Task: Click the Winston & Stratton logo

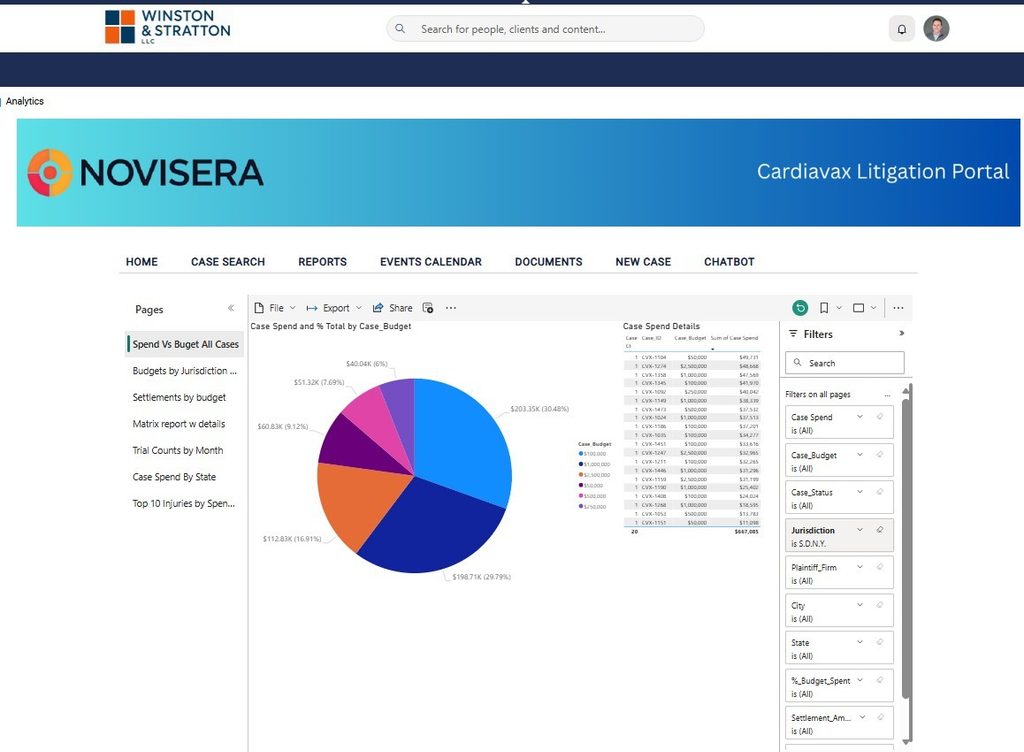Action: pos(168,27)
